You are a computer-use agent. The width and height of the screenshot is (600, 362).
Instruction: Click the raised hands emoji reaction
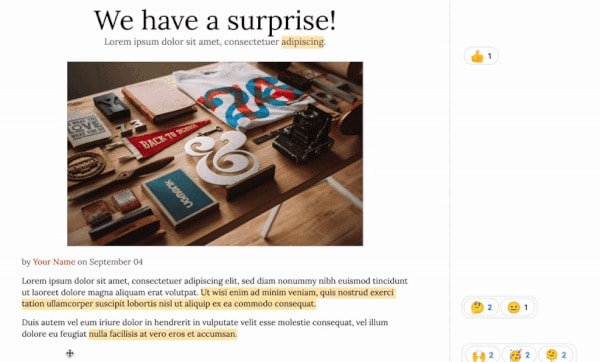(x=481, y=355)
